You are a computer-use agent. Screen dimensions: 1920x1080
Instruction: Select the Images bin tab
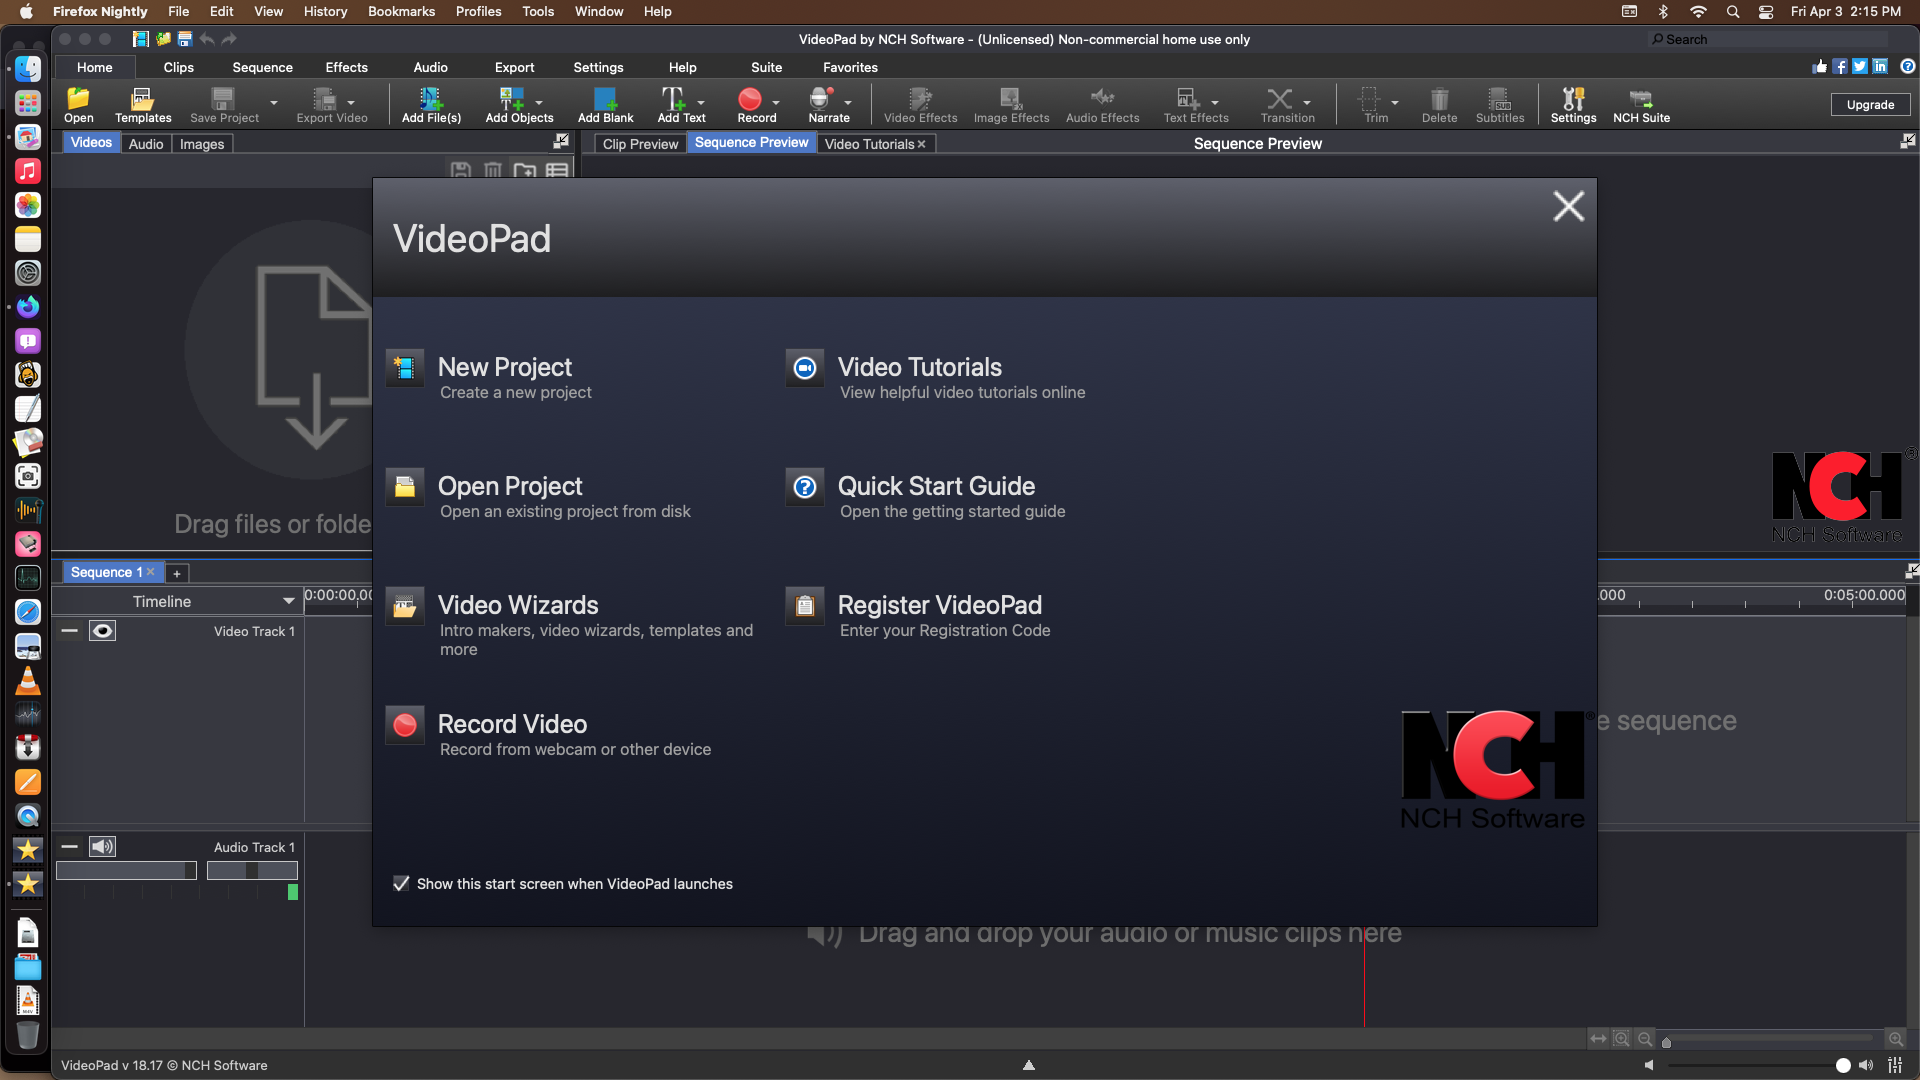pyautogui.click(x=202, y=144)
